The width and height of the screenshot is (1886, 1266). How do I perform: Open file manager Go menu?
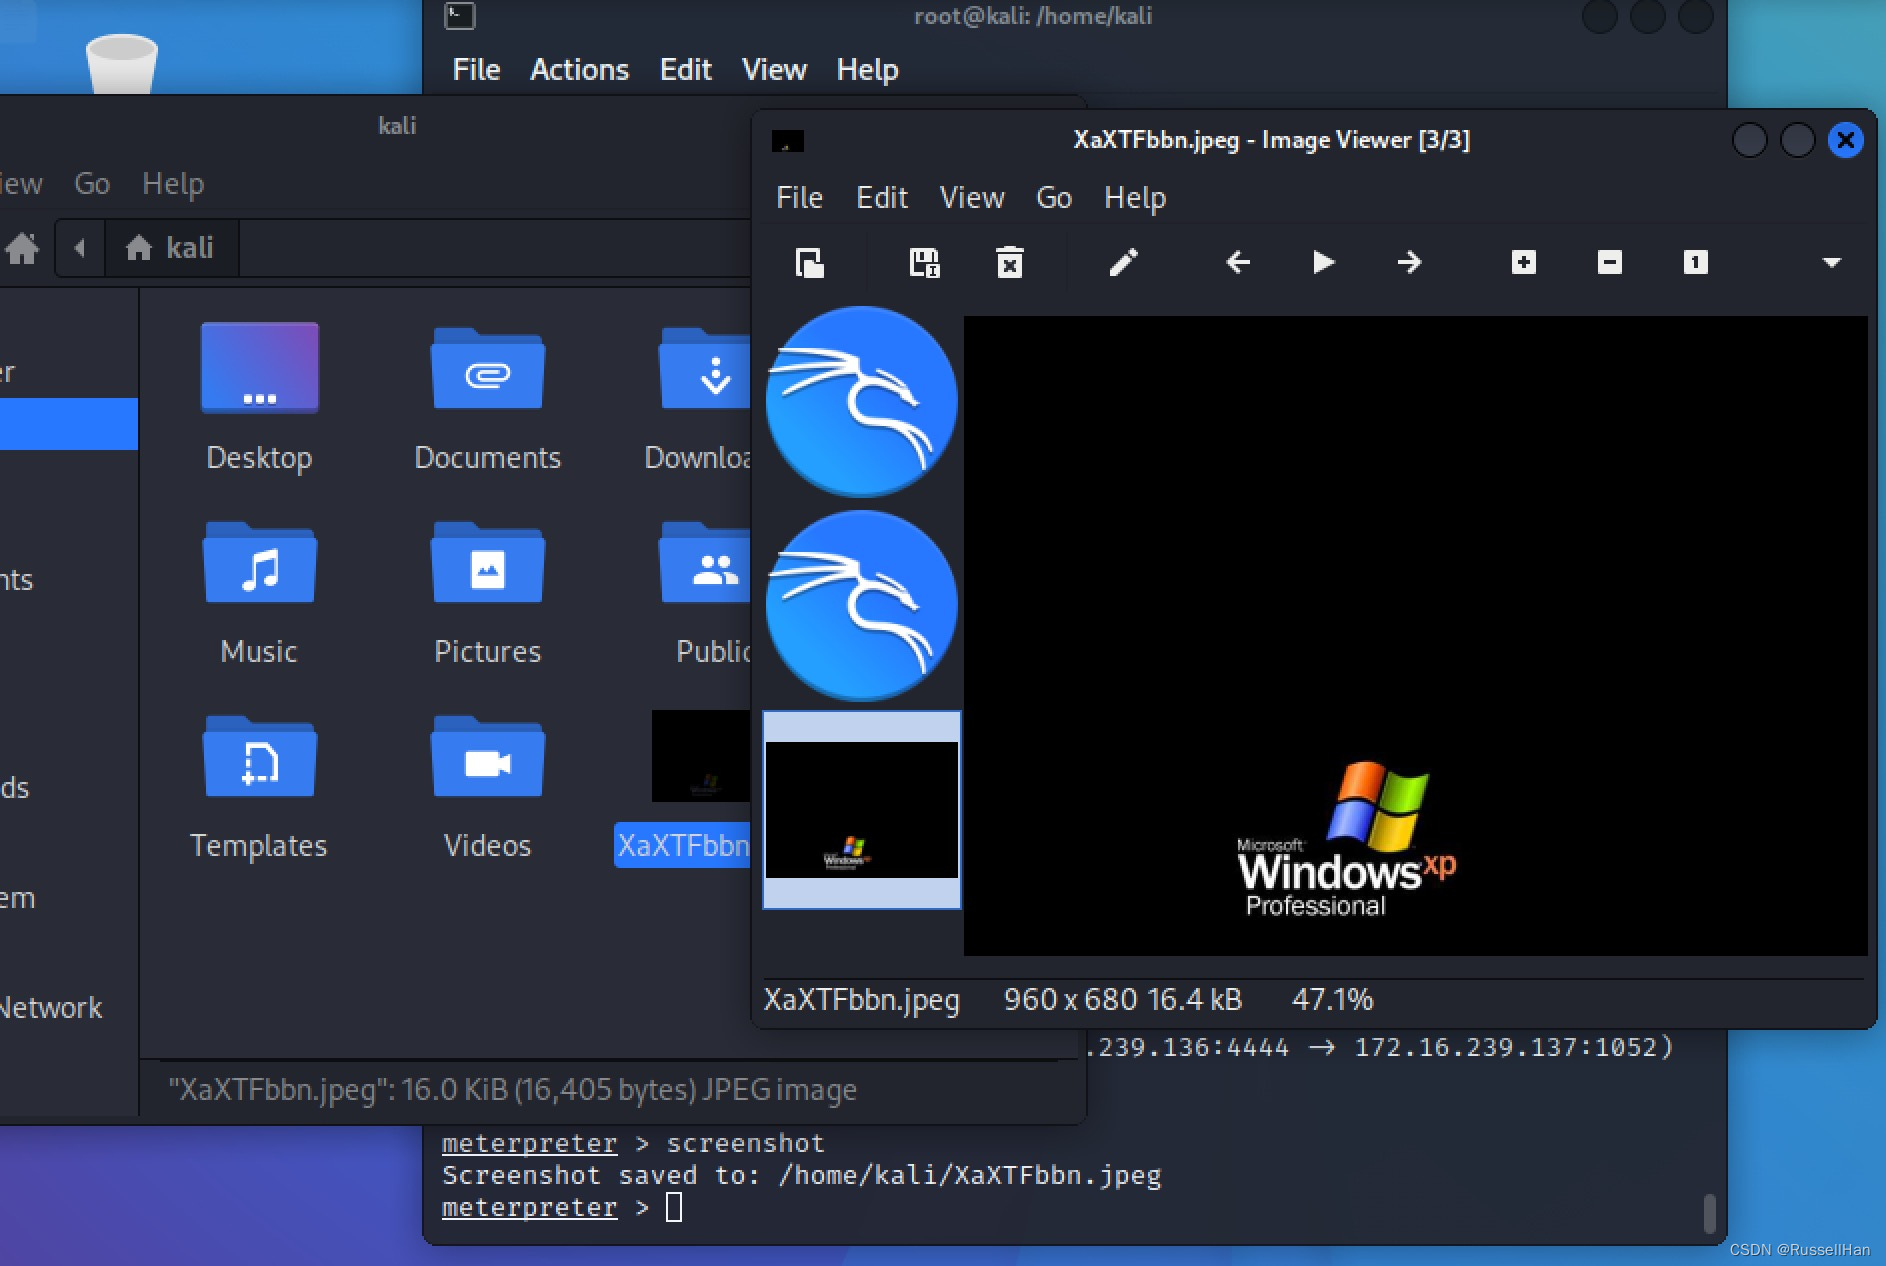pos(92,183)
